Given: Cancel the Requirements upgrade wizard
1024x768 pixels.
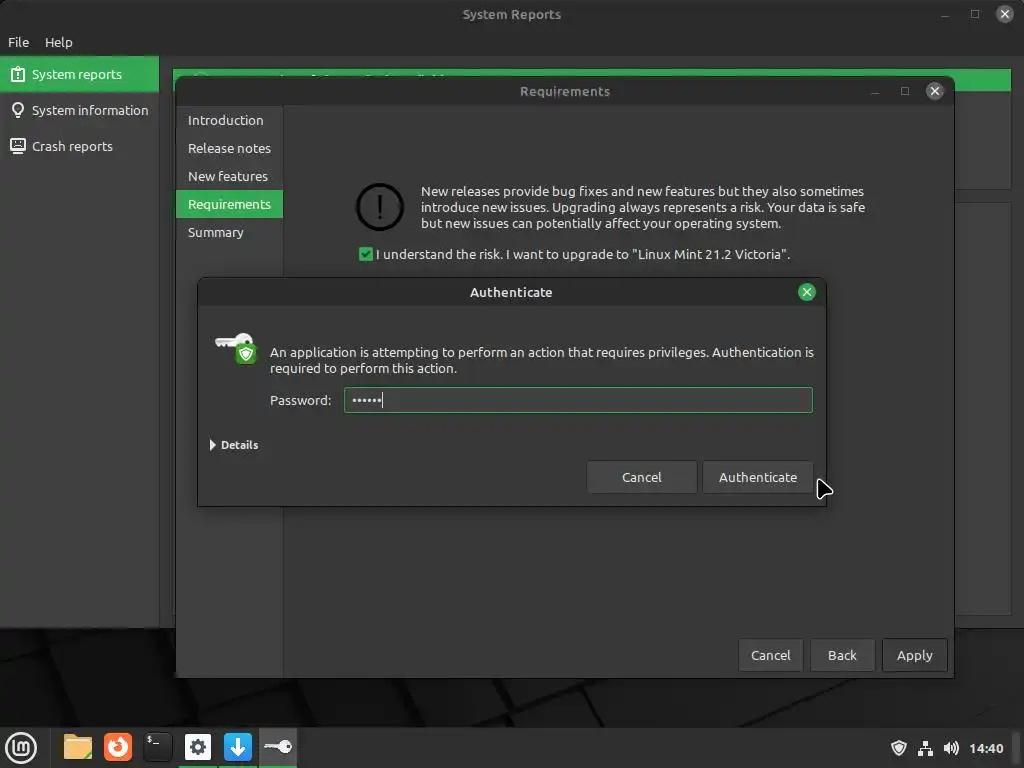Looking at the screenshot, I should 771,655.
